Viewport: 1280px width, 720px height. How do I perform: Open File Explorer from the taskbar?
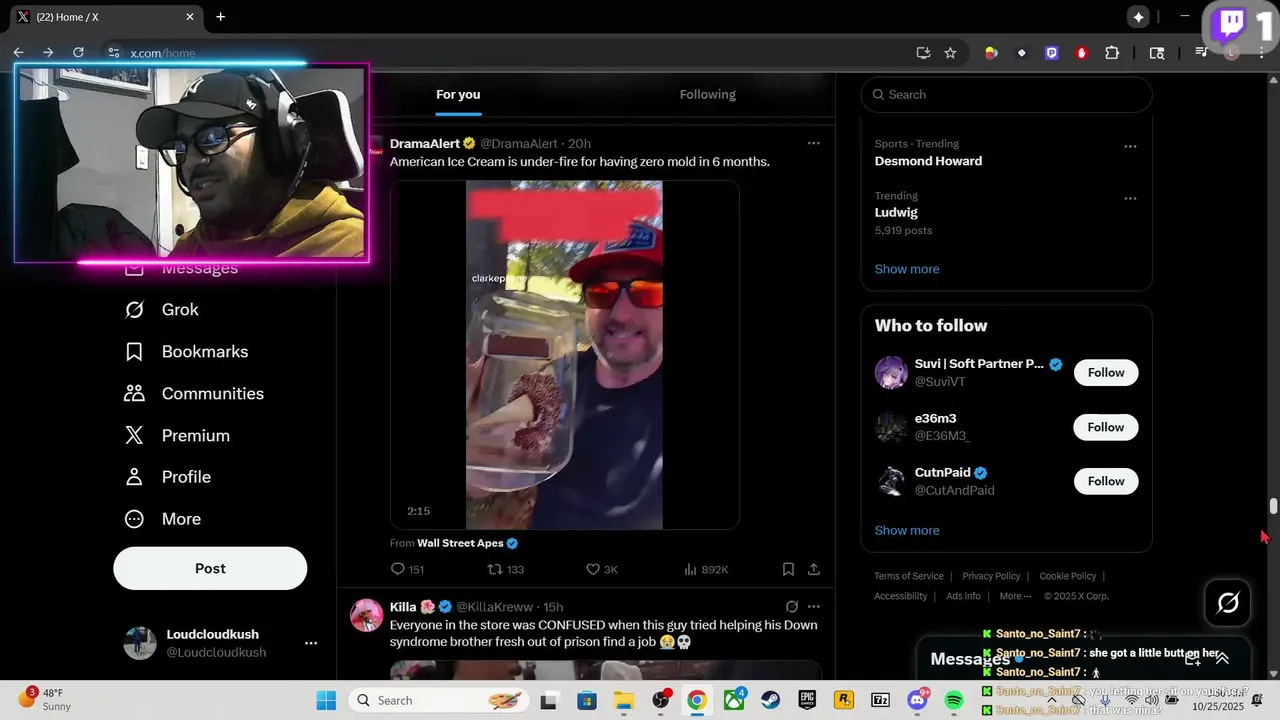click(x=623, y=700)
